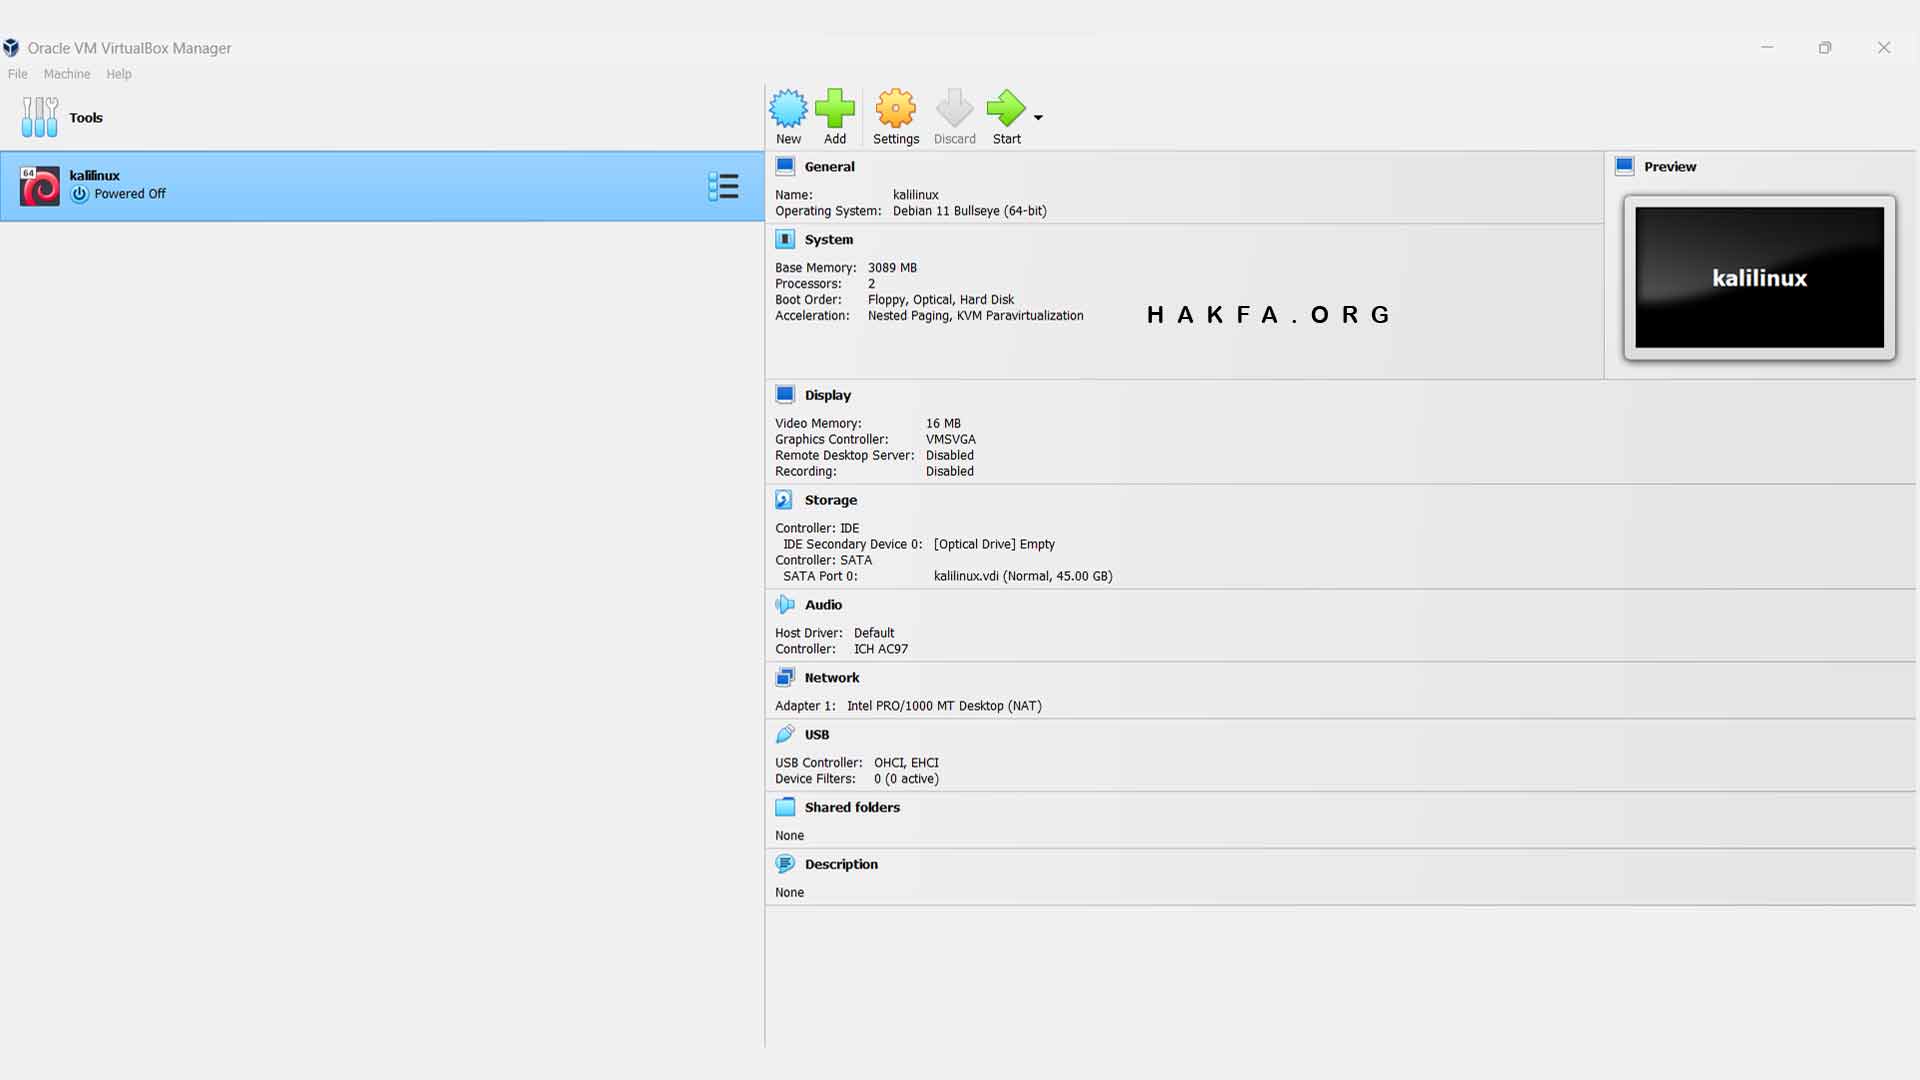Click the System section chip icon

tap(785, 239)
